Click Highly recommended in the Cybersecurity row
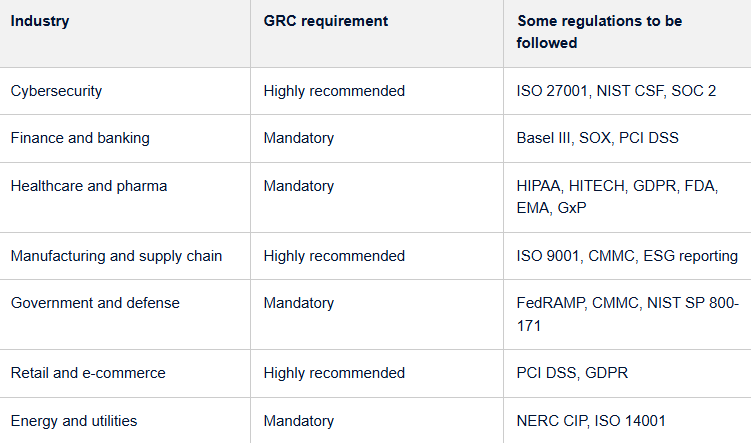Image resolution: width=751 pixels, height=443 pixels. [334, 91]
